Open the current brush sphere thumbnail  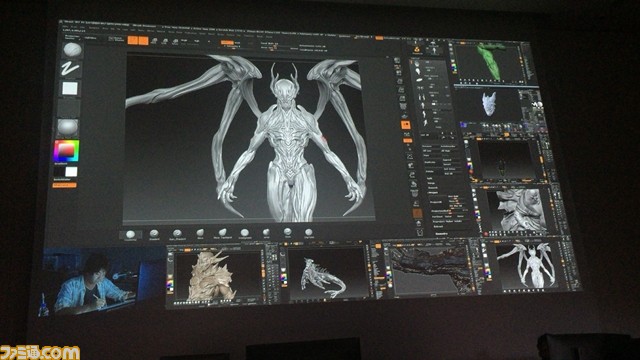coord(72,50)
